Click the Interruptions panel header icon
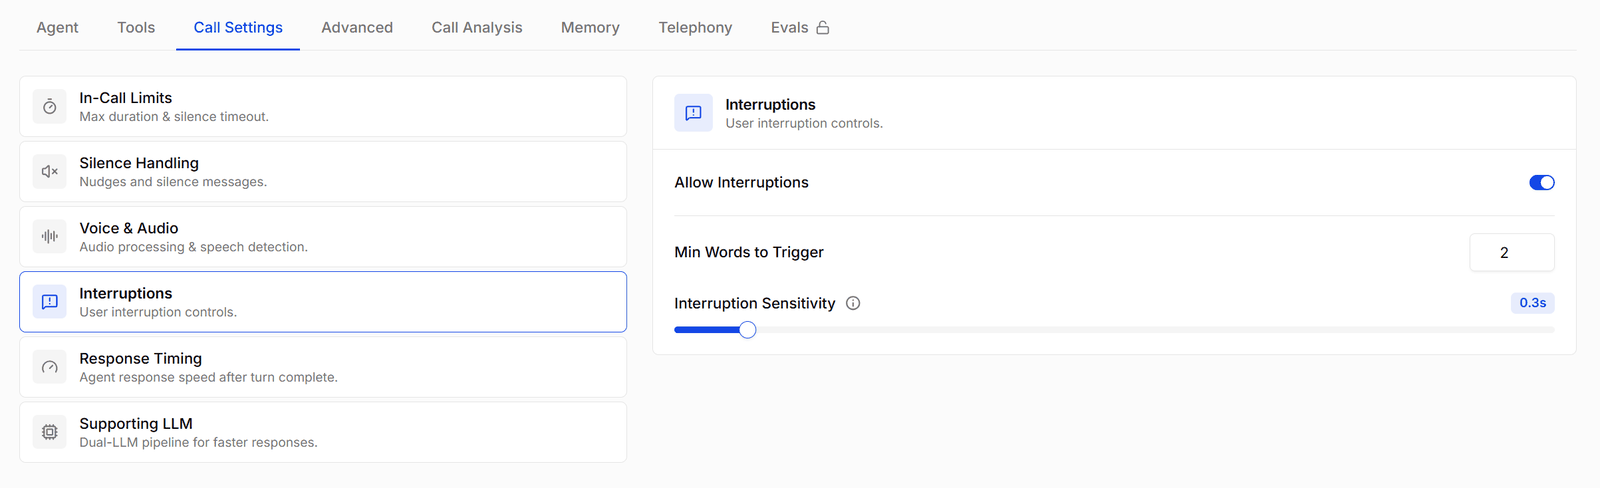Viewport: 1600px width, 488px height. pyautogui.click(x=693, y=113)
